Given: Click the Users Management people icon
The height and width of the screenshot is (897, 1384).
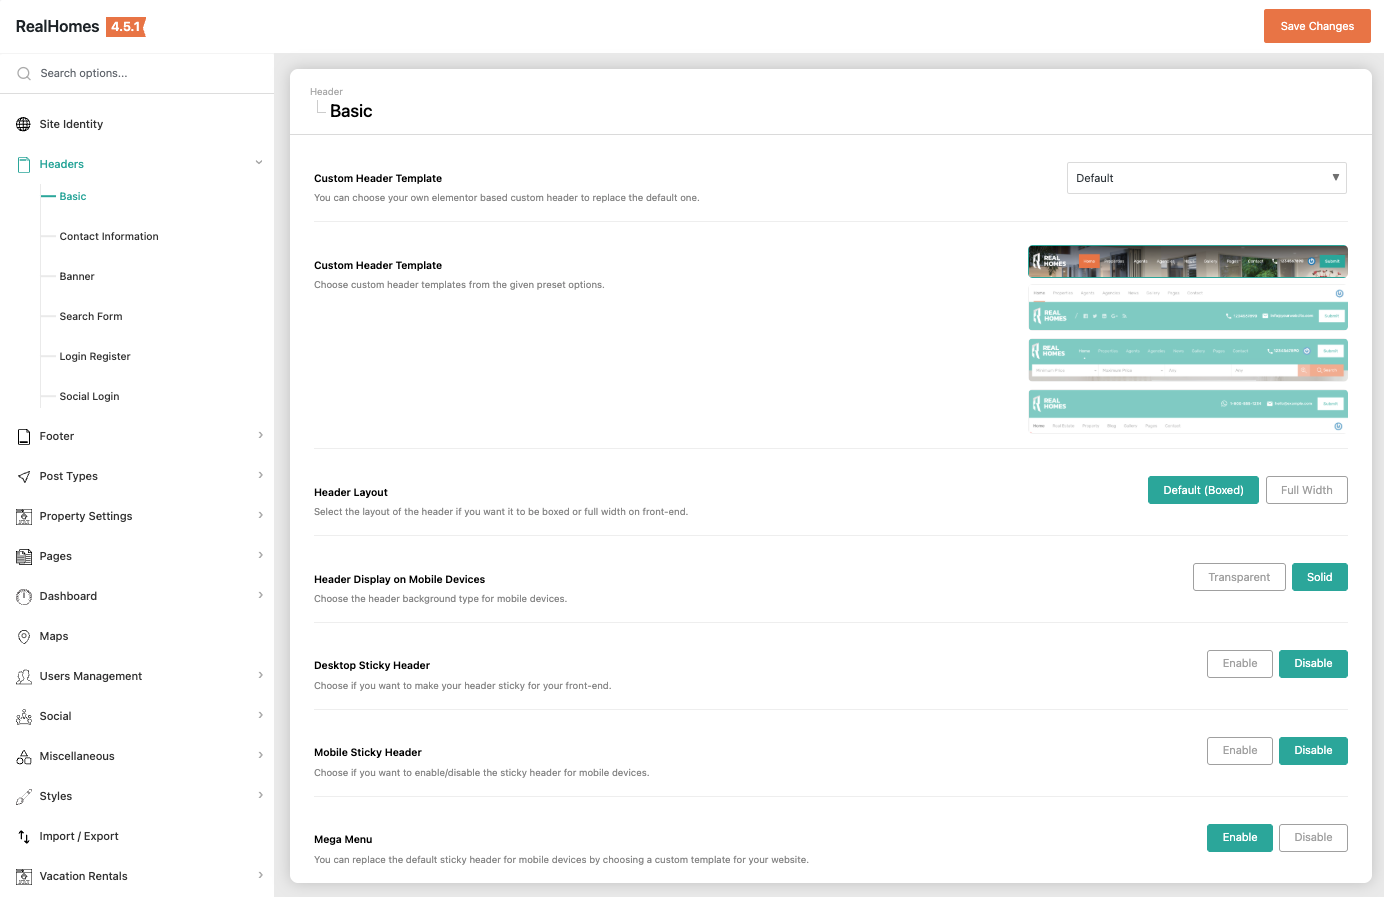Looking at the screenshot, I should coord(23,677).
